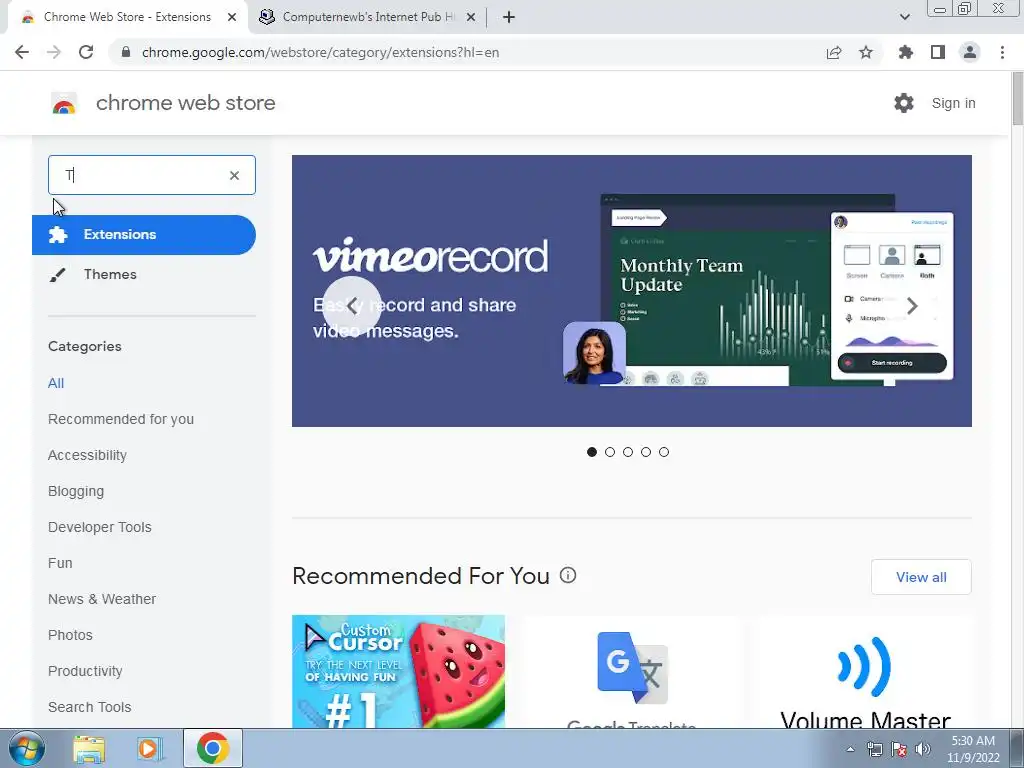Open the Vimeo Record banner
The width and height of the screenshot is (1024, 768).
632,291
